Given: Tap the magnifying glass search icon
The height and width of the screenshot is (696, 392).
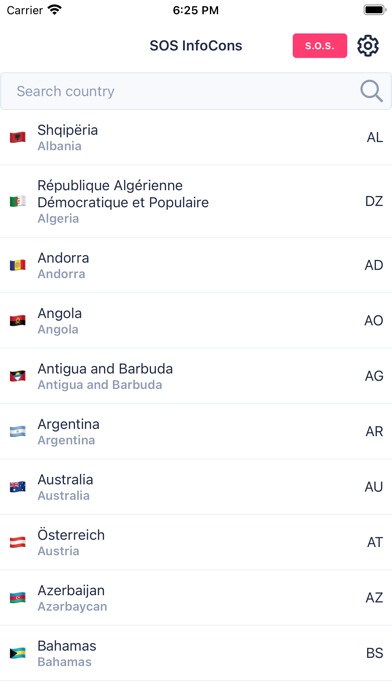Looking at the screenshot, I should (371, 91).
